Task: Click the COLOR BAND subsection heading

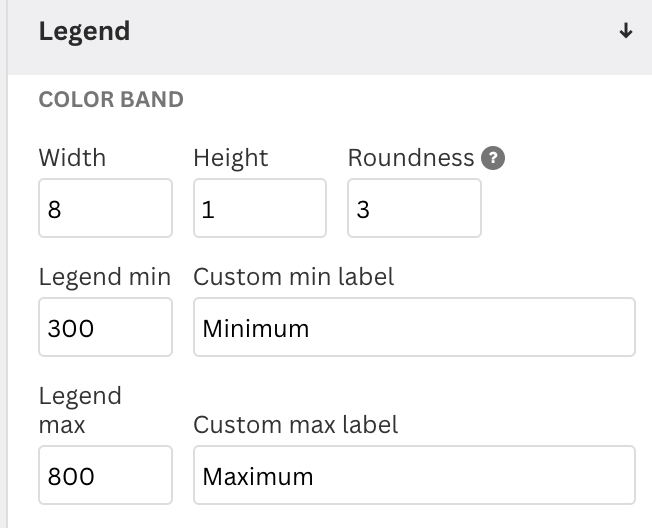Action: pos(111,100)
